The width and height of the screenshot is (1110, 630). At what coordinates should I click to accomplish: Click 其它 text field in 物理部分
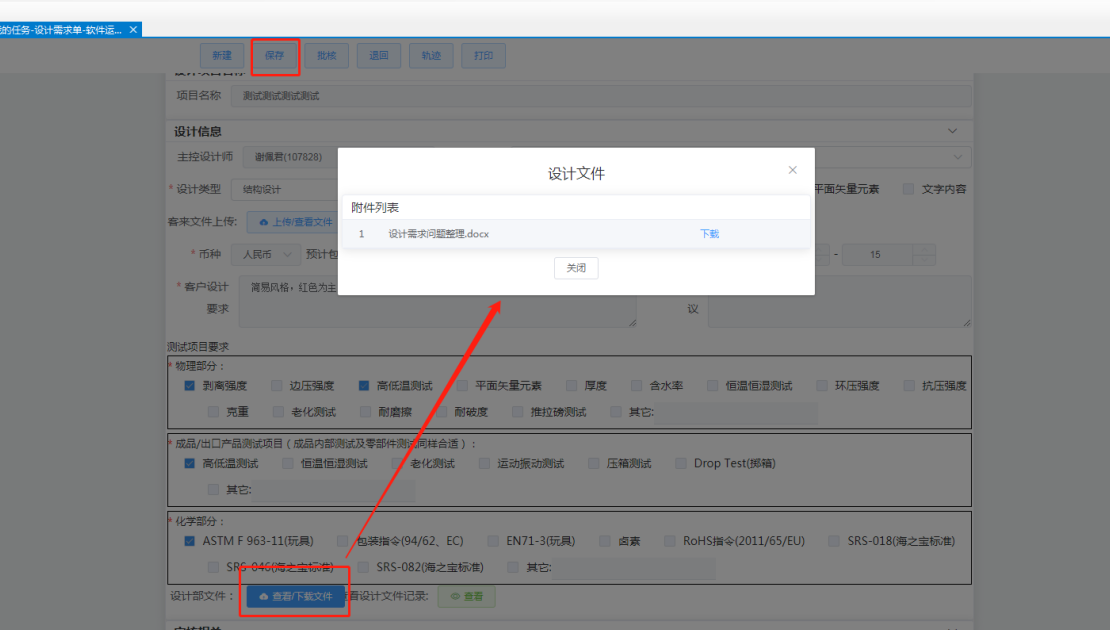(x=736, y=412)
